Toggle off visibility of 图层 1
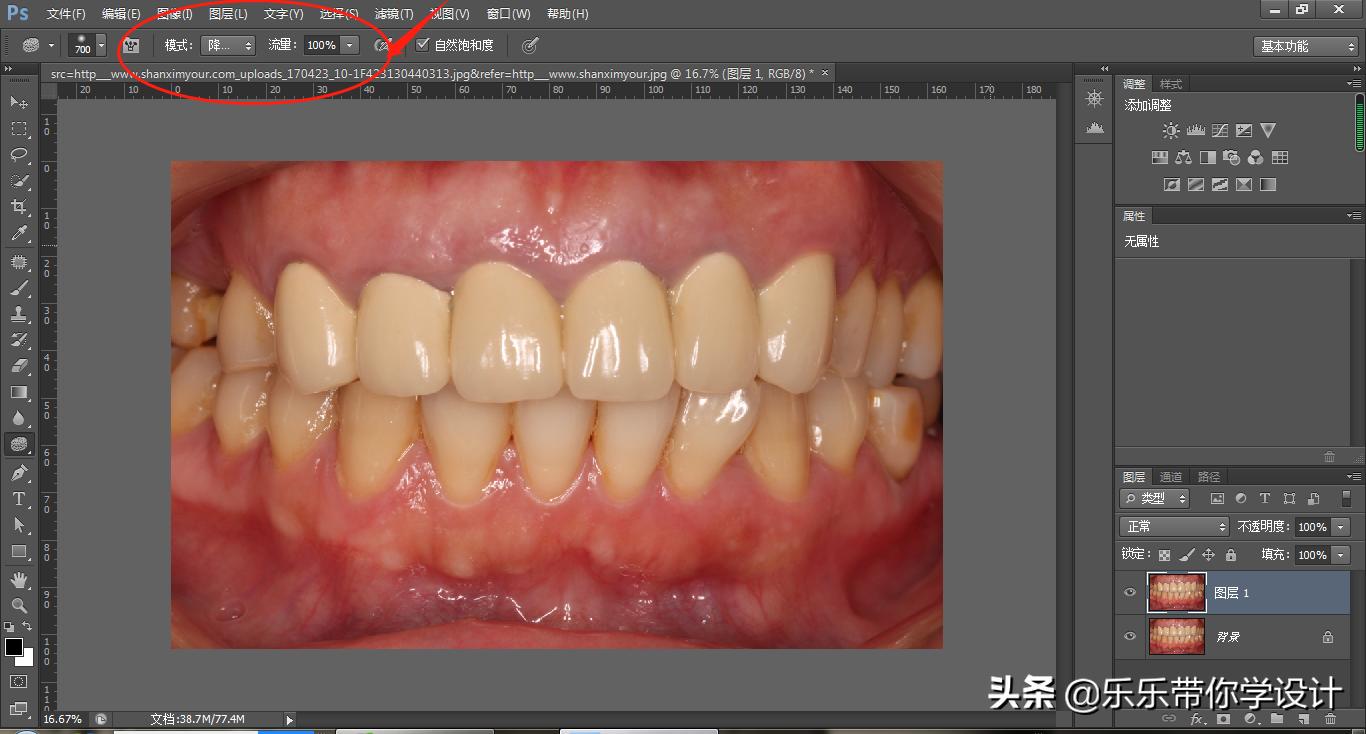The width and height of the screenshot is (1366, 734). (x=1130, y=592)
